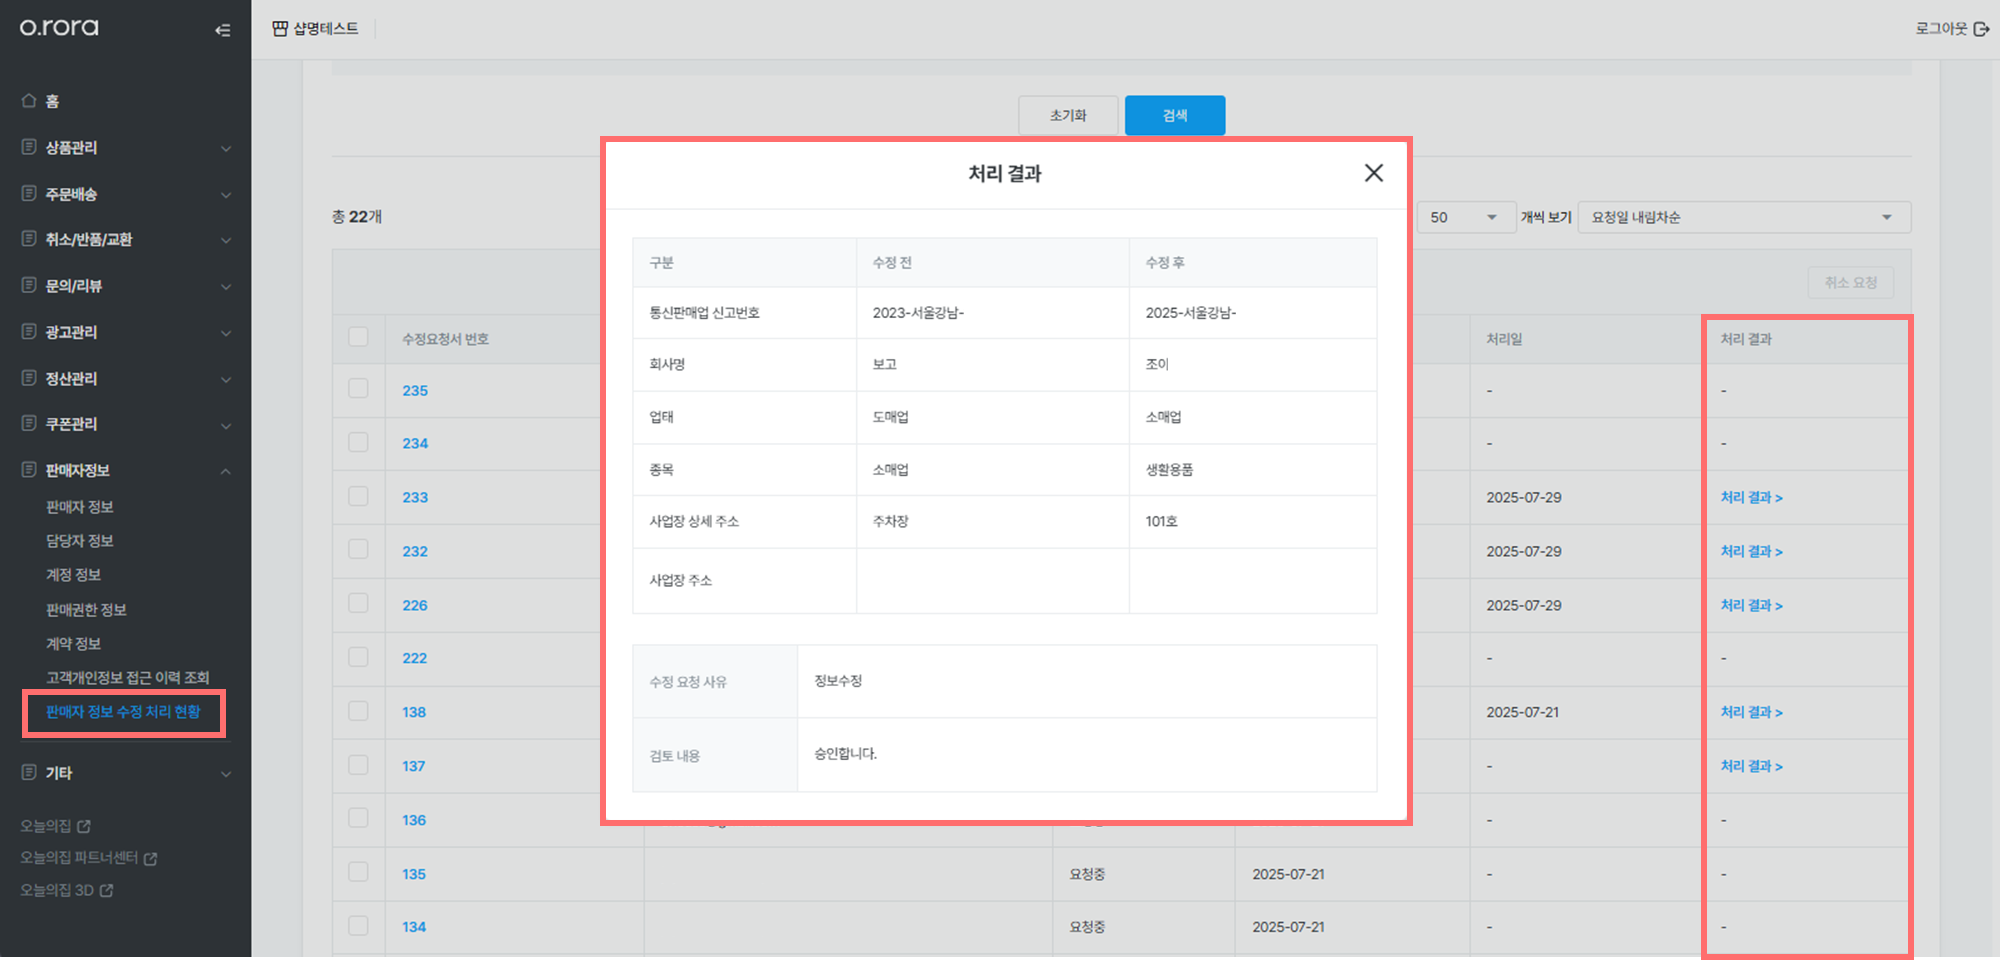
Task: Click the external link icon next to 오늘의집 파트너센터
Action: pyautogui.click(x=150, y=858)
